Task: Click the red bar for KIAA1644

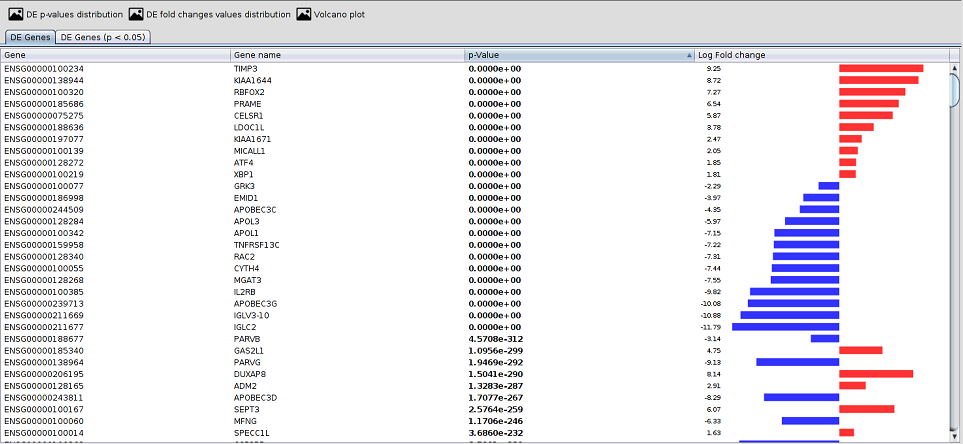Action: click(878, 80)
